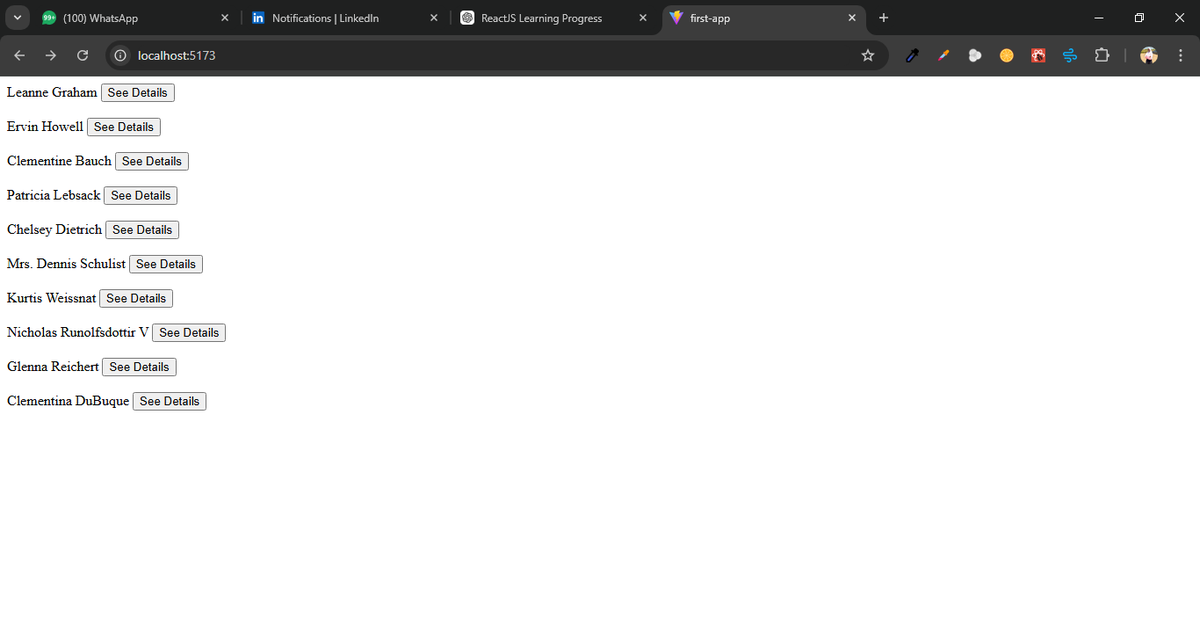1200x640 pixels.
Task: Open the white circles extension icon
Action: (x=975, y=55)
